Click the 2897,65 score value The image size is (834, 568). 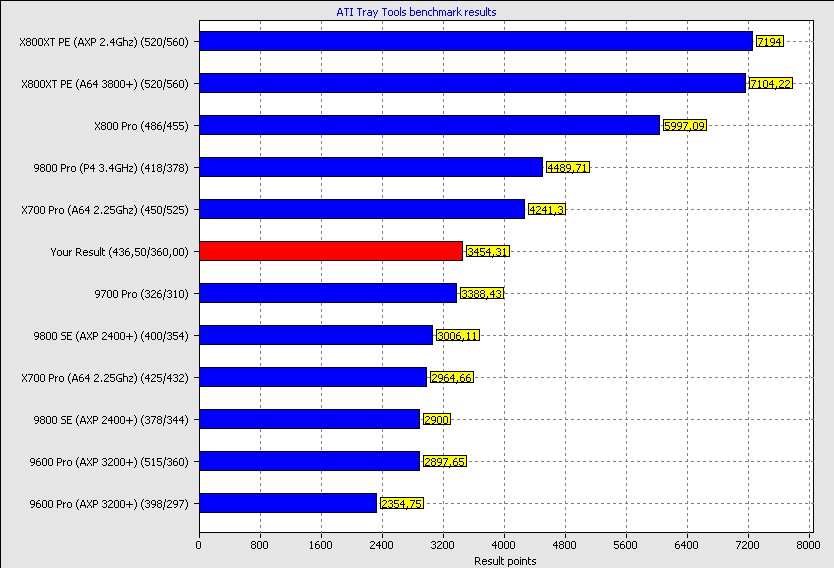click(x=445, y=462)
